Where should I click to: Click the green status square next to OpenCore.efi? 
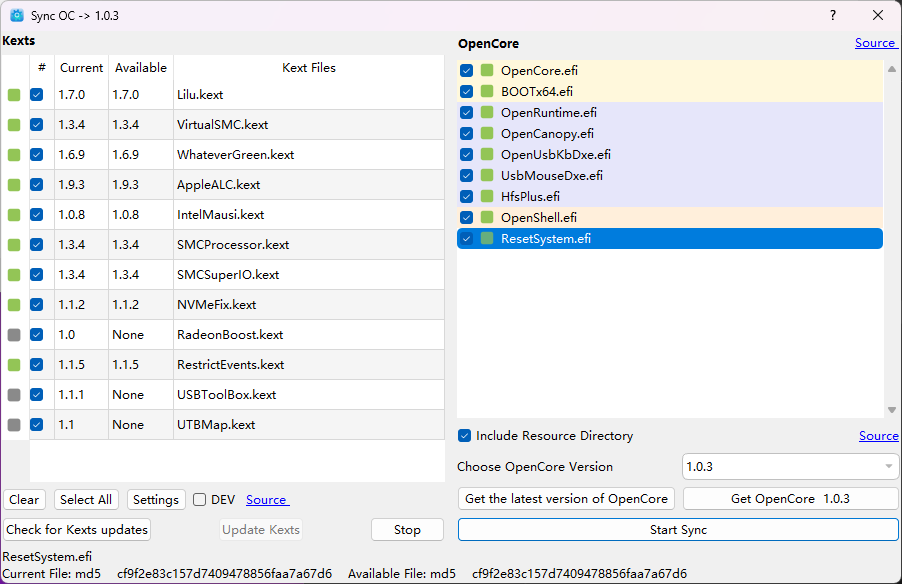pos(487,71)
